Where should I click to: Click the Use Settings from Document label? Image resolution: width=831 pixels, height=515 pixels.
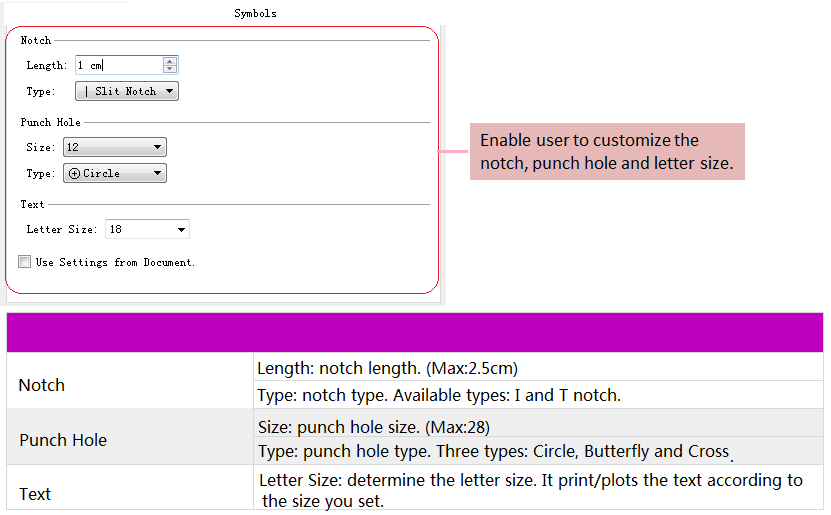(x=115, y=262)
